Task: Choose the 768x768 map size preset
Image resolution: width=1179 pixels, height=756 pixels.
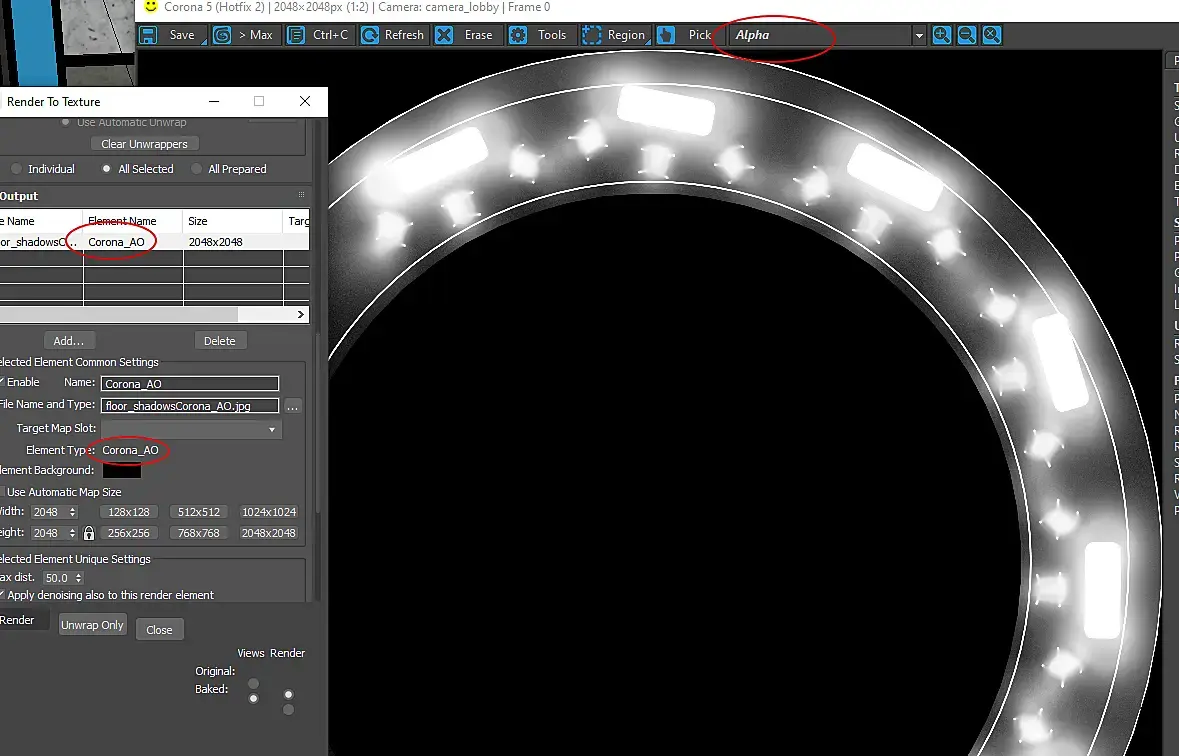Action: (199, 533)
